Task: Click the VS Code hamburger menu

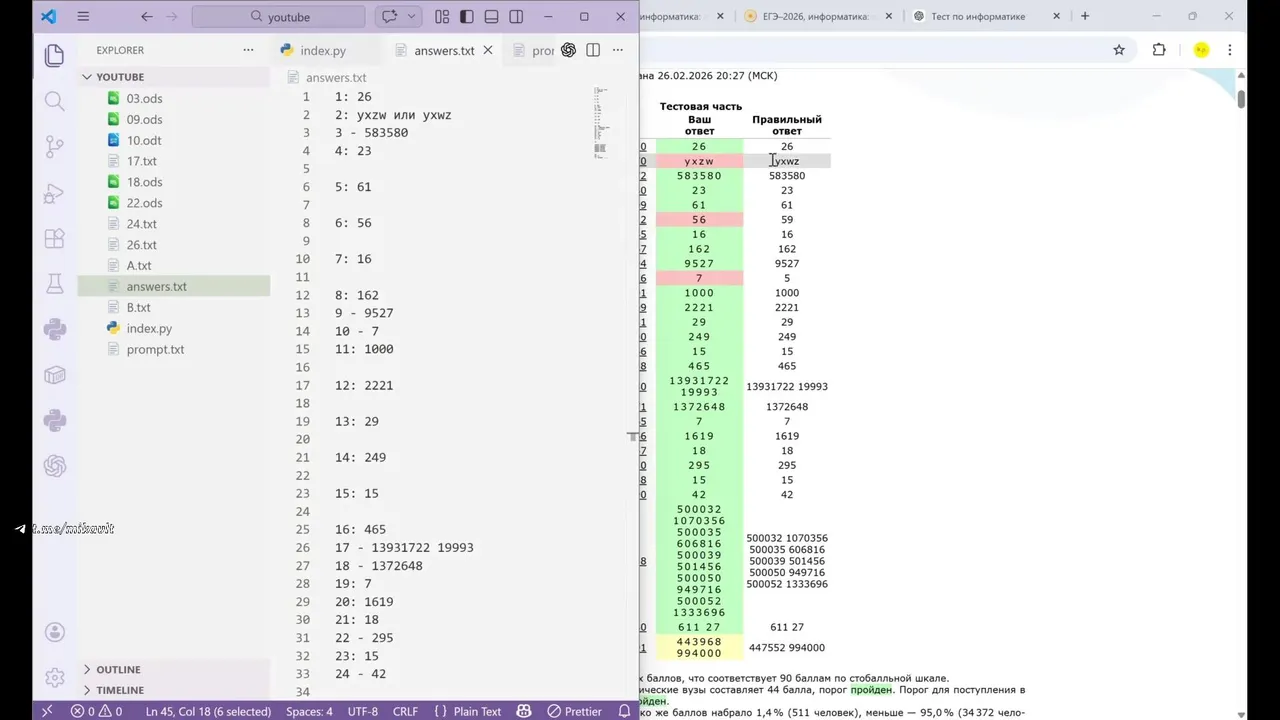Action: click(83, 17)
